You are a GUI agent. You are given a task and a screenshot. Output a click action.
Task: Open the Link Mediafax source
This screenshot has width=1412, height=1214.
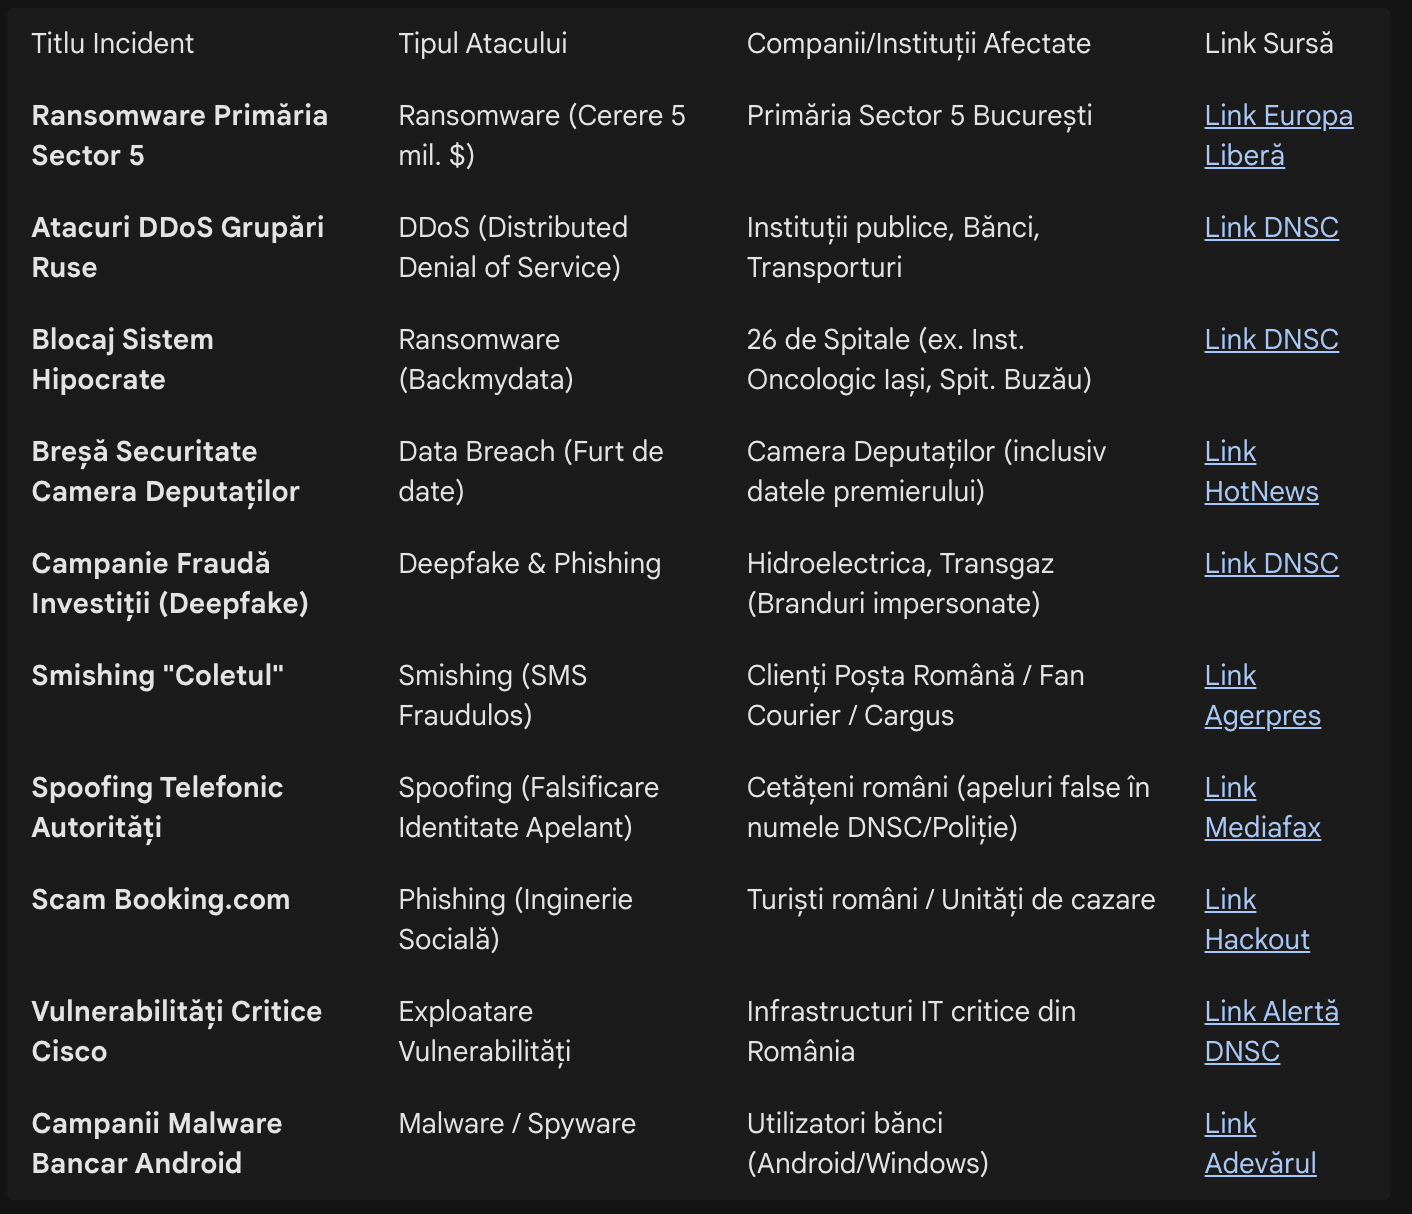click(x=1262, y=827)
